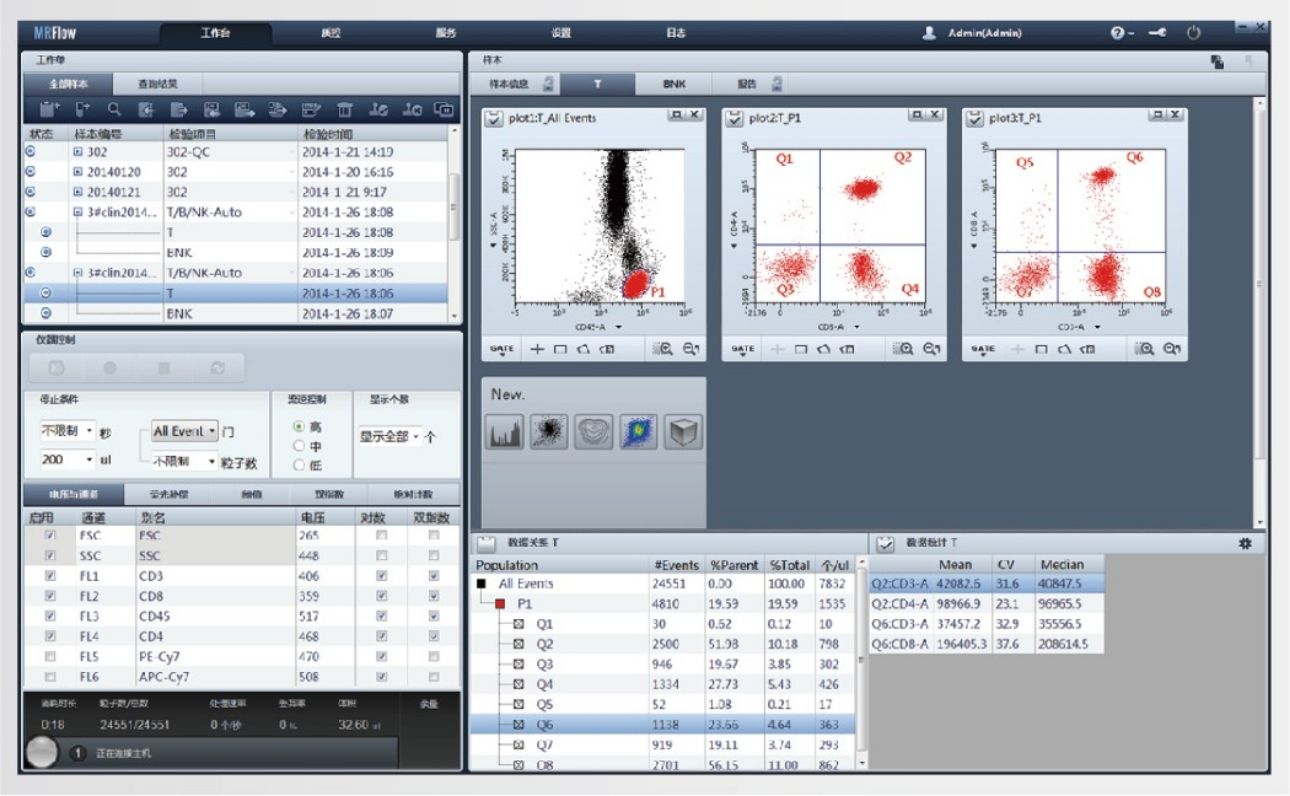Viewport: 1290px width, 796px height.
Task: Select the Q2 population row
Action: pyautogui.click(x=663, y=644)
